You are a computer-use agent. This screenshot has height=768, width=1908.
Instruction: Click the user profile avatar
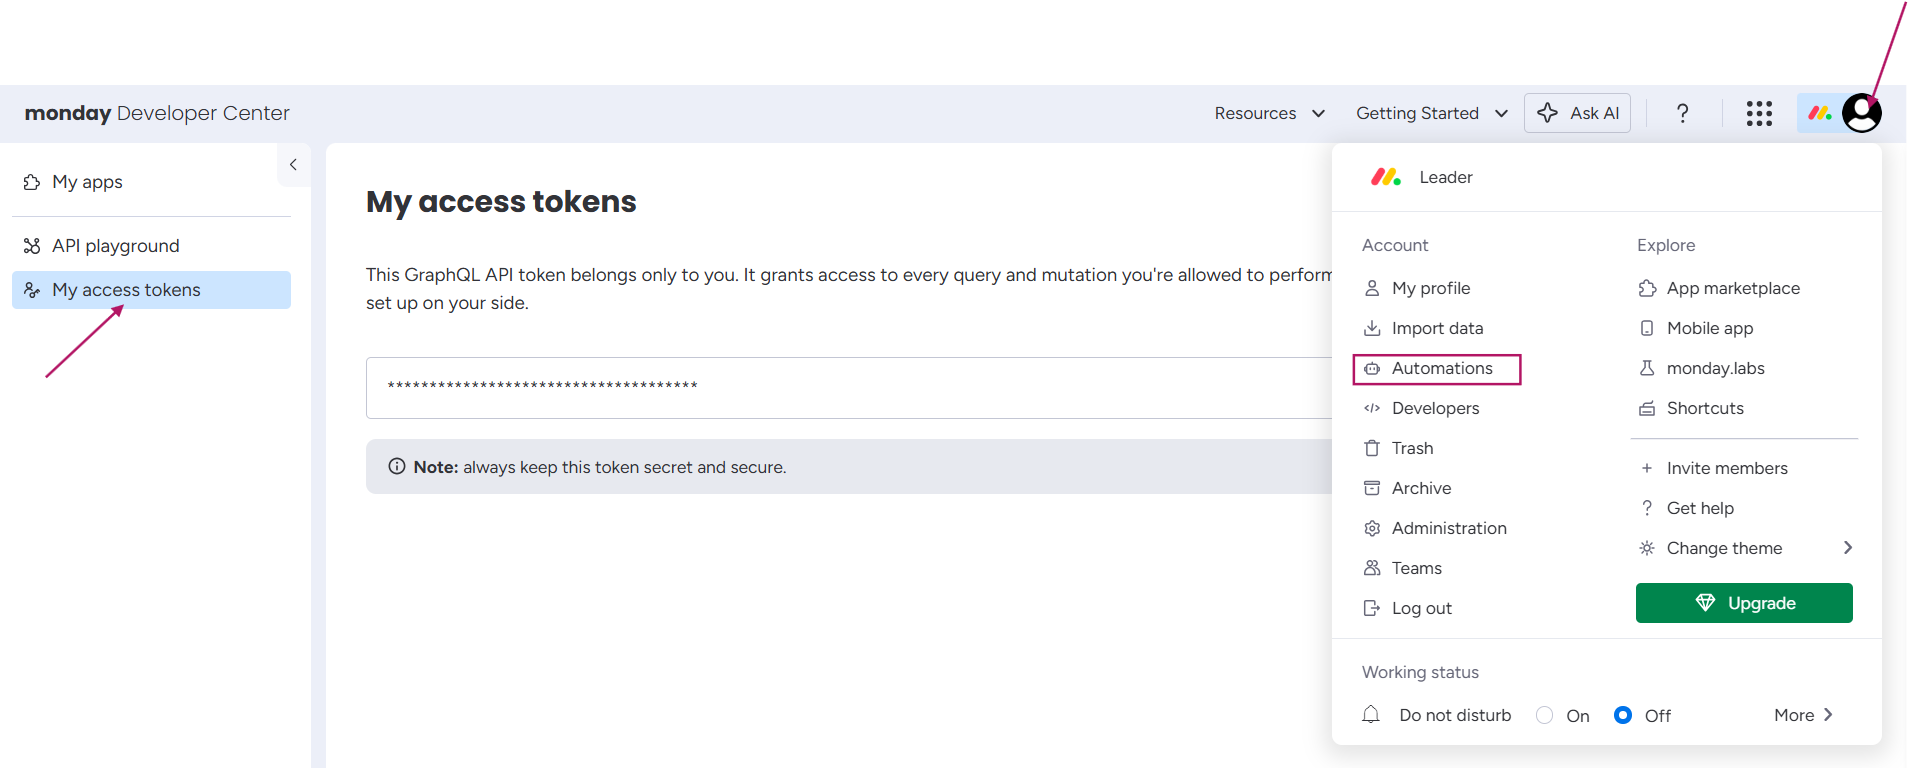click(1861, 113)
